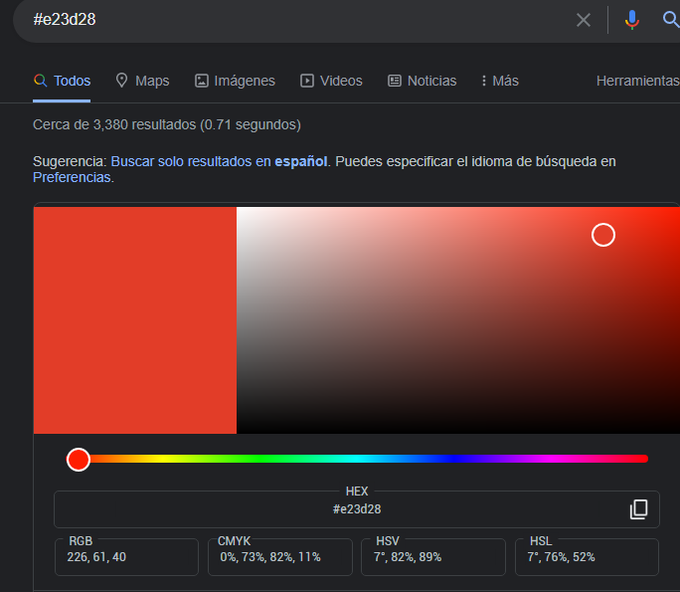Image resolution: width=680 pixels, height=592 pixels.
Task: Select the RGB value 226, 61, 40
Action: pyautogui.click(x=127, y=557)
